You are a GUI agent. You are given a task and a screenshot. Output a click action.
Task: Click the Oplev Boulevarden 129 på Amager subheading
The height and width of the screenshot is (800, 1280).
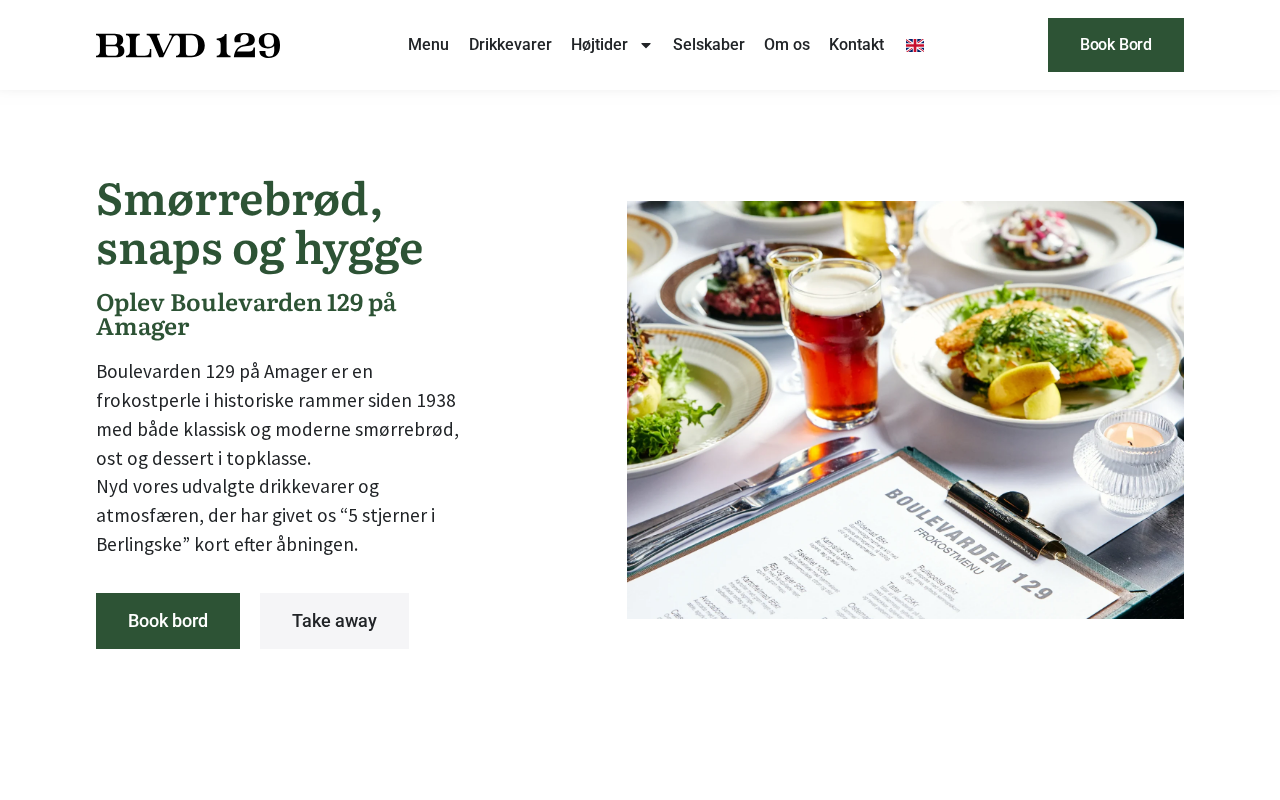[246, 315]
